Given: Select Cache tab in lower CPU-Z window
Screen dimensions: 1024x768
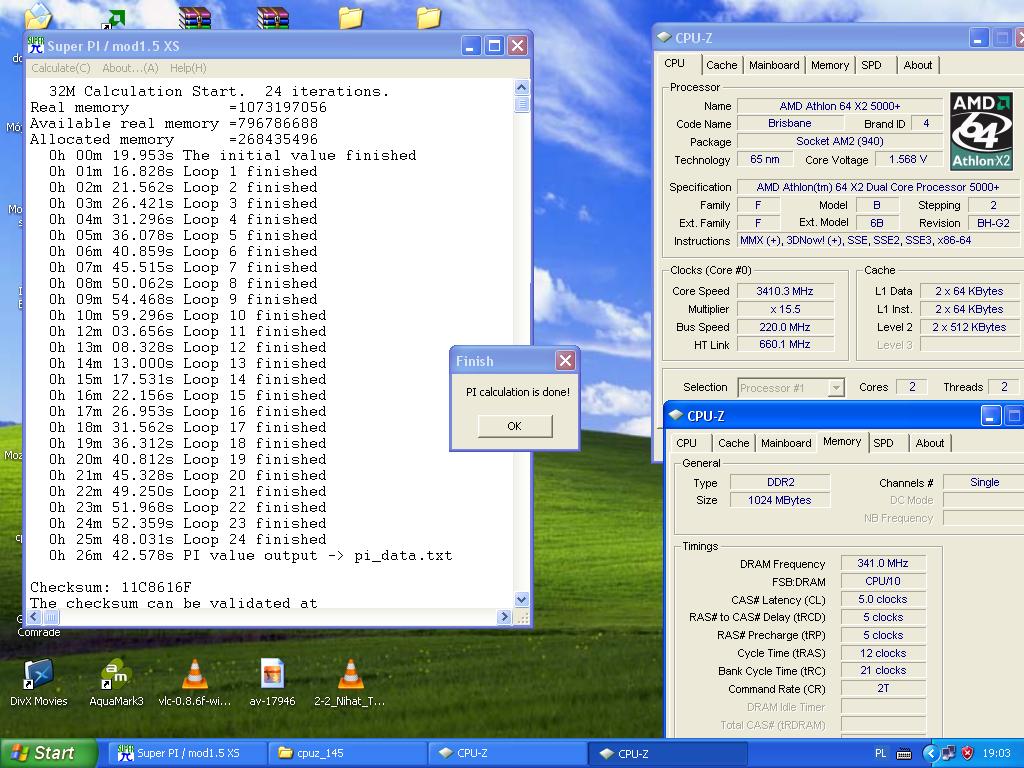Looking at the screenshot, I should (733, 443).
